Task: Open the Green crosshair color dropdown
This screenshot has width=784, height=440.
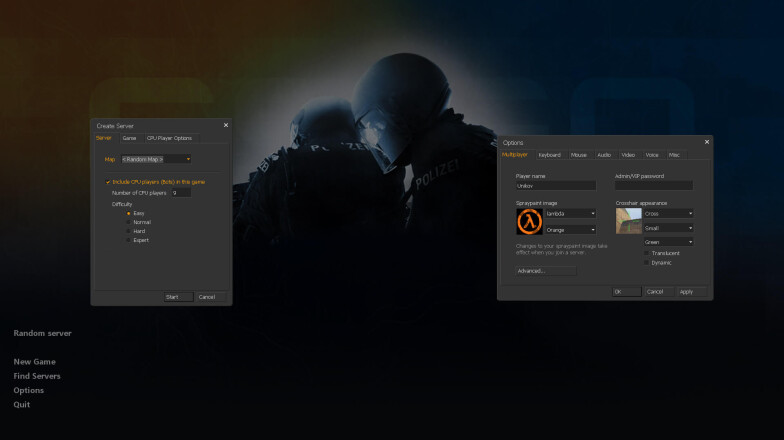Action: [x=668, y=242]
